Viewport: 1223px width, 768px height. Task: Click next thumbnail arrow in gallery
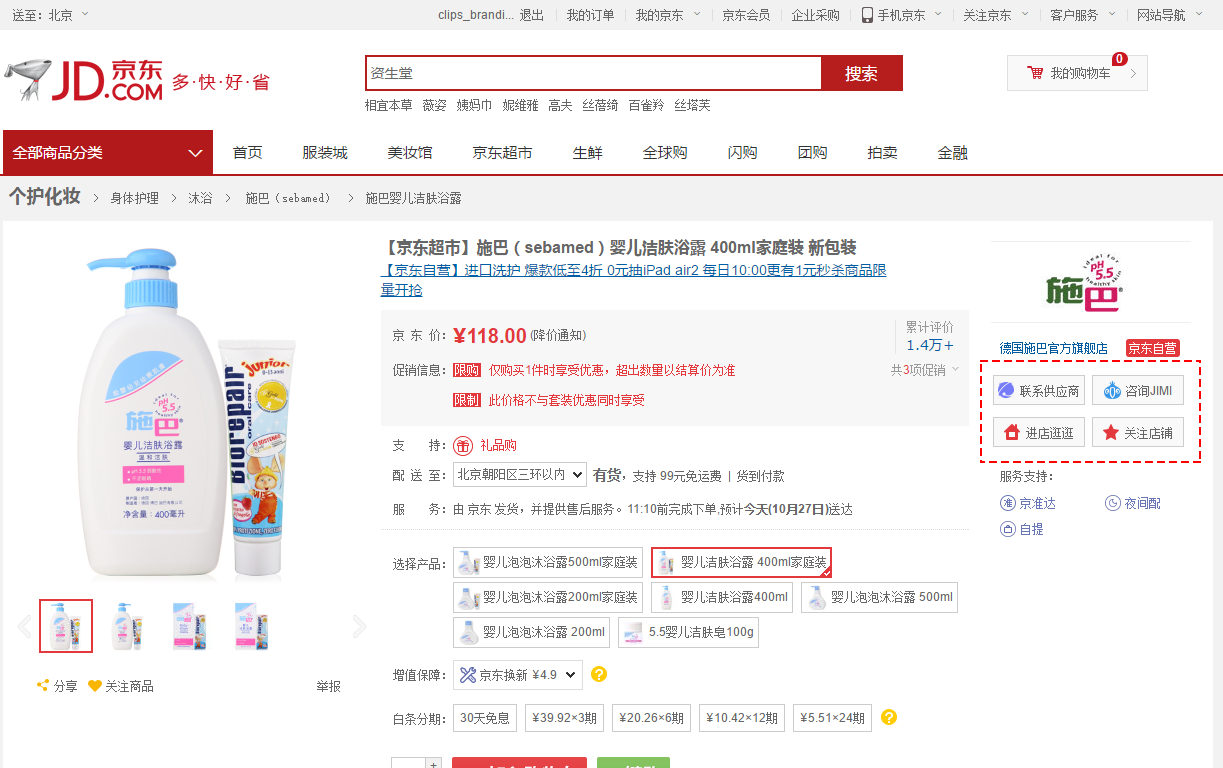tap(360, 627)
